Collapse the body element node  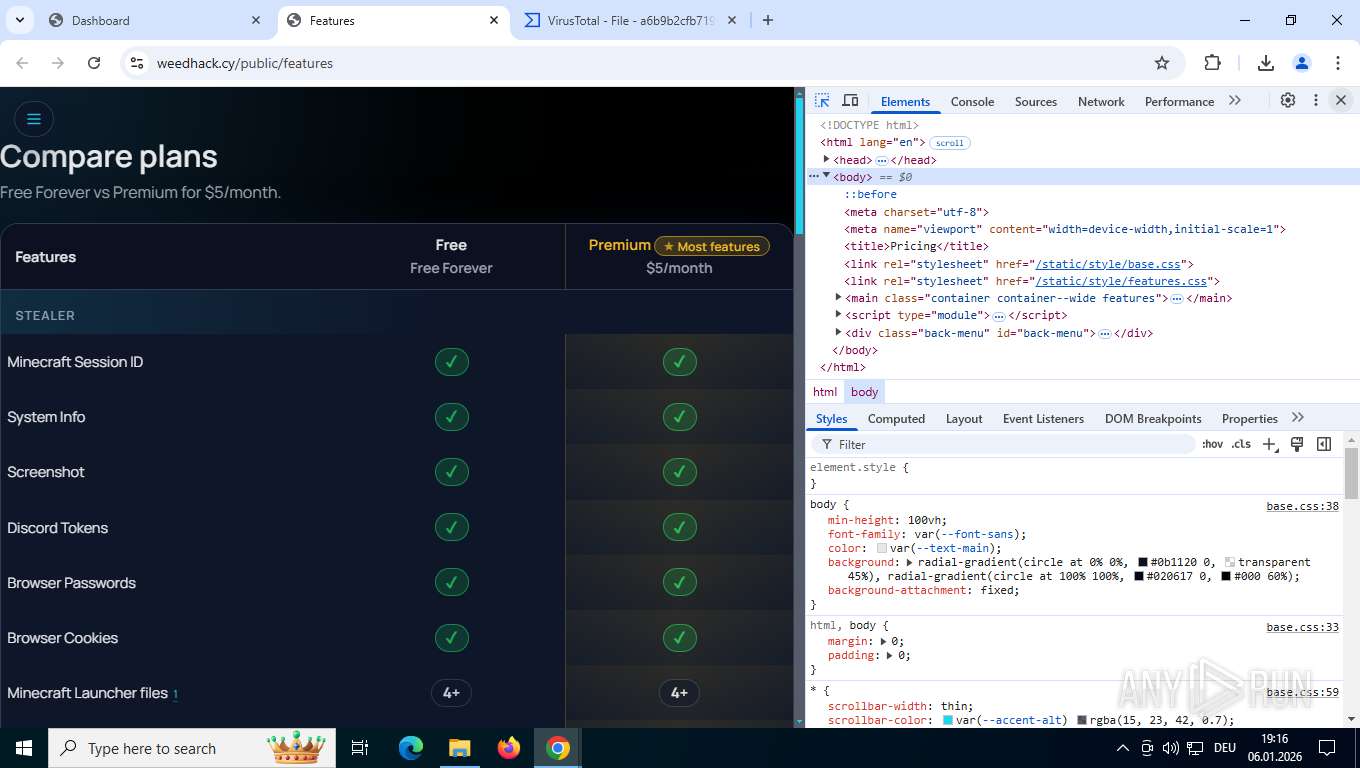coord(827,176)
